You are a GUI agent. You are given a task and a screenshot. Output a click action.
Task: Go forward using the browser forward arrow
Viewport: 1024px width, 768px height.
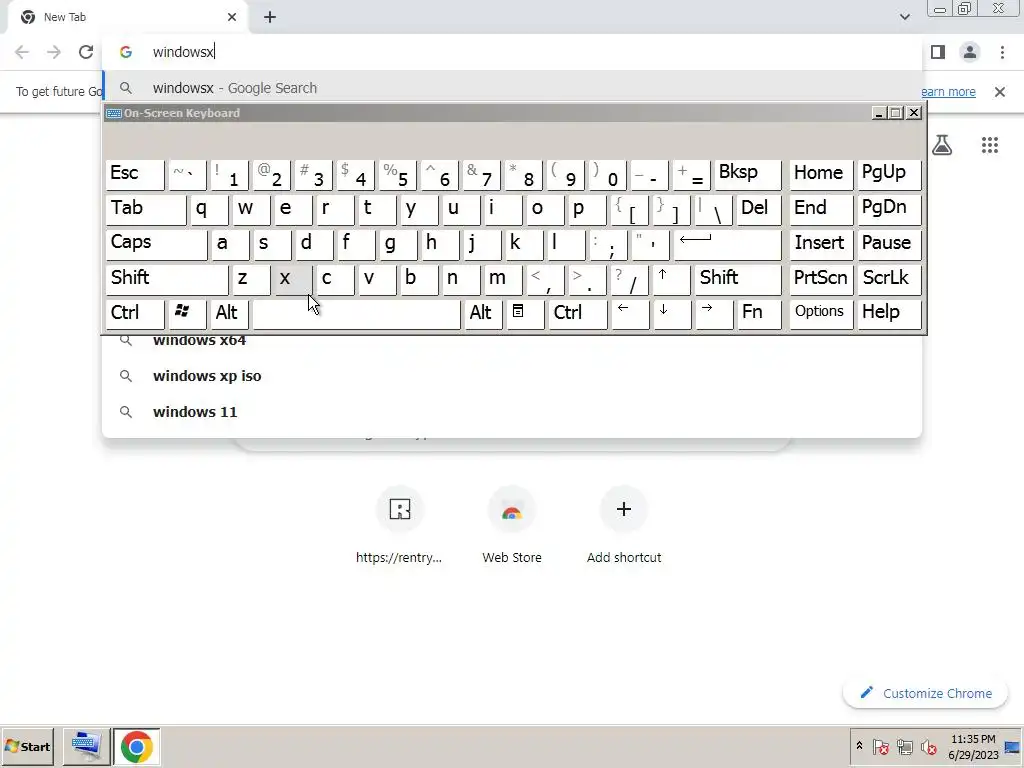[54, 52]
